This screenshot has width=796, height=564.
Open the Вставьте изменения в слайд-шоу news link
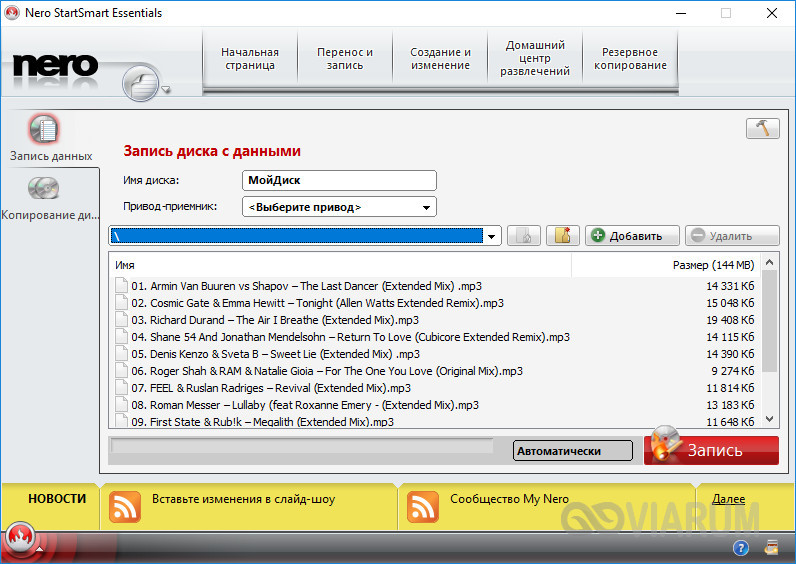point(243,499)
